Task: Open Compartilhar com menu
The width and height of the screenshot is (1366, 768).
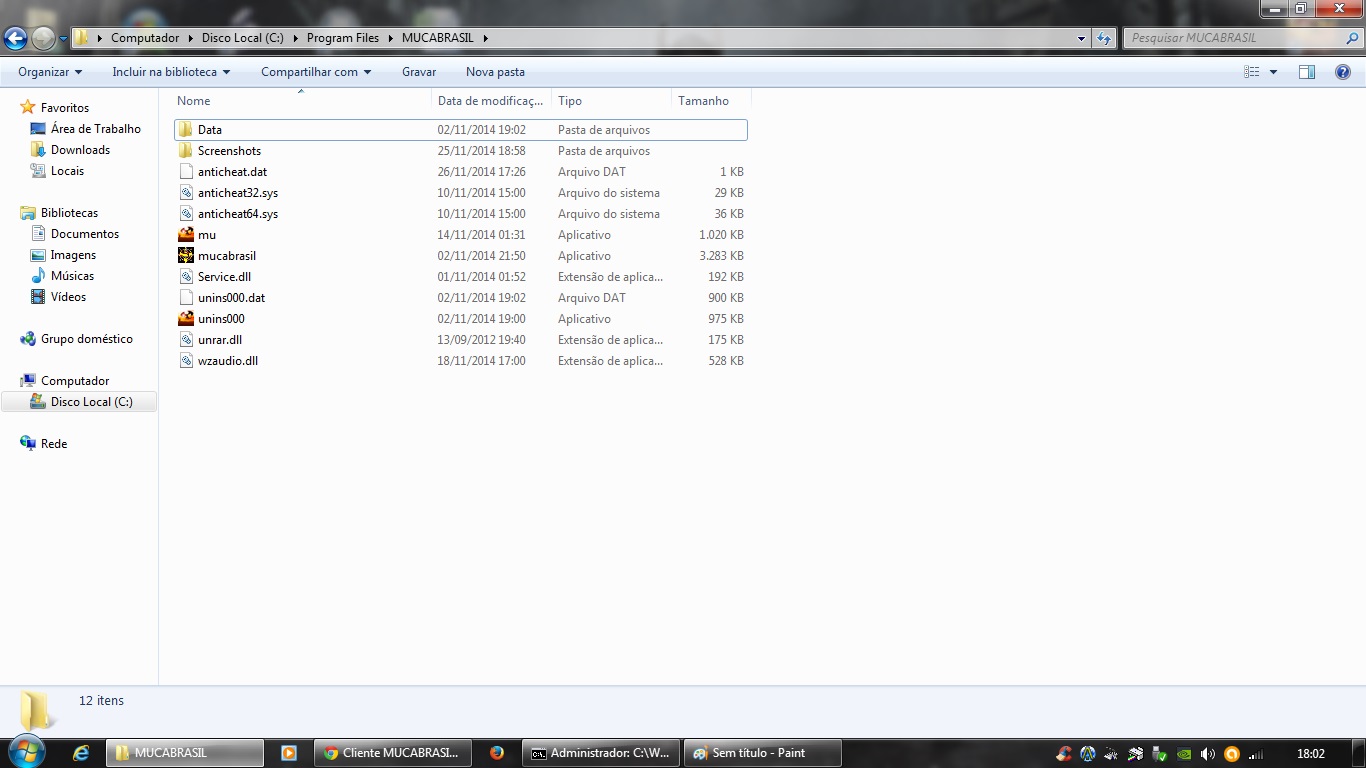Action: coord(316,72)
